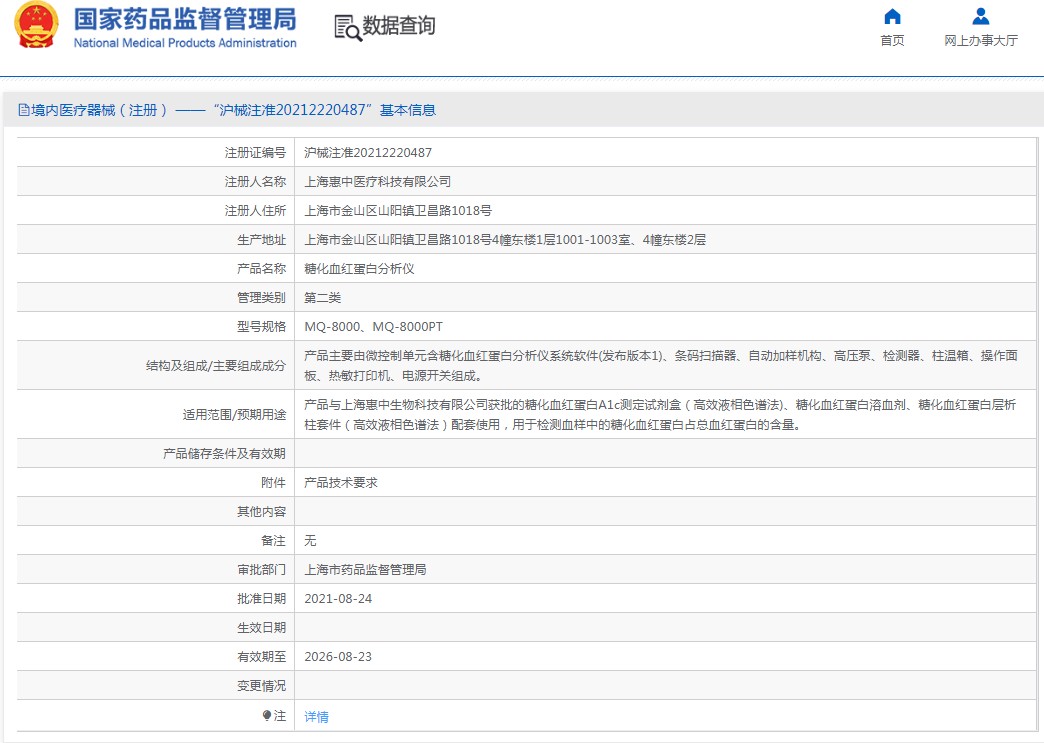Click the home icon above 首页

[x=892, y=17]
